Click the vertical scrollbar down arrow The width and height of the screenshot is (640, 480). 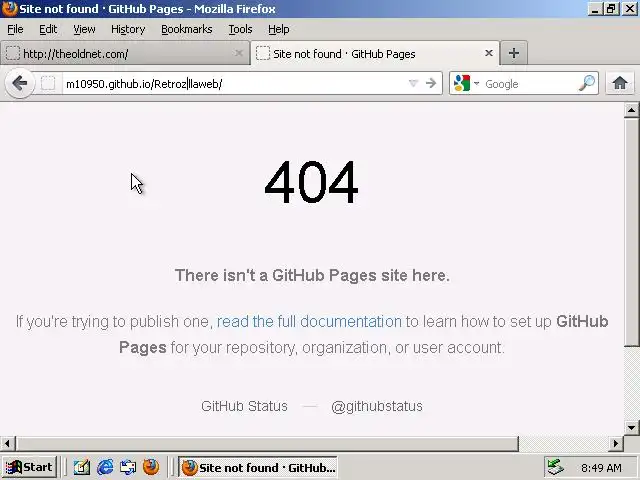coord(631,427)
